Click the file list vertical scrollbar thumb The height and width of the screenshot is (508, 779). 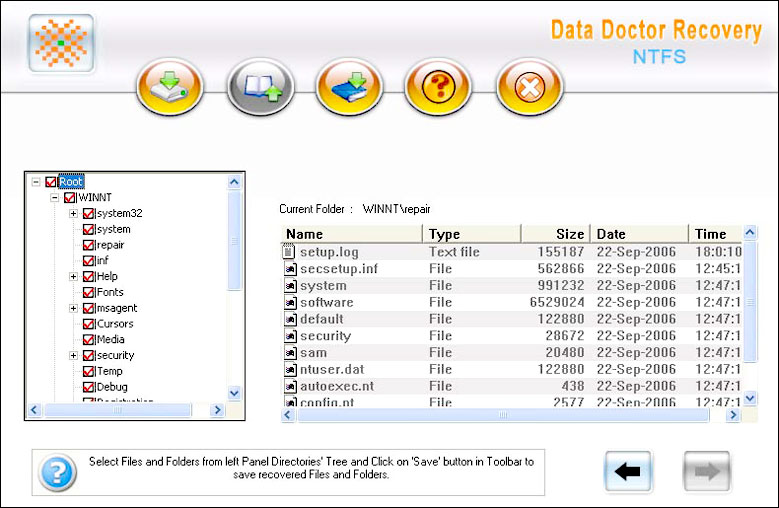tap(750, 302)
